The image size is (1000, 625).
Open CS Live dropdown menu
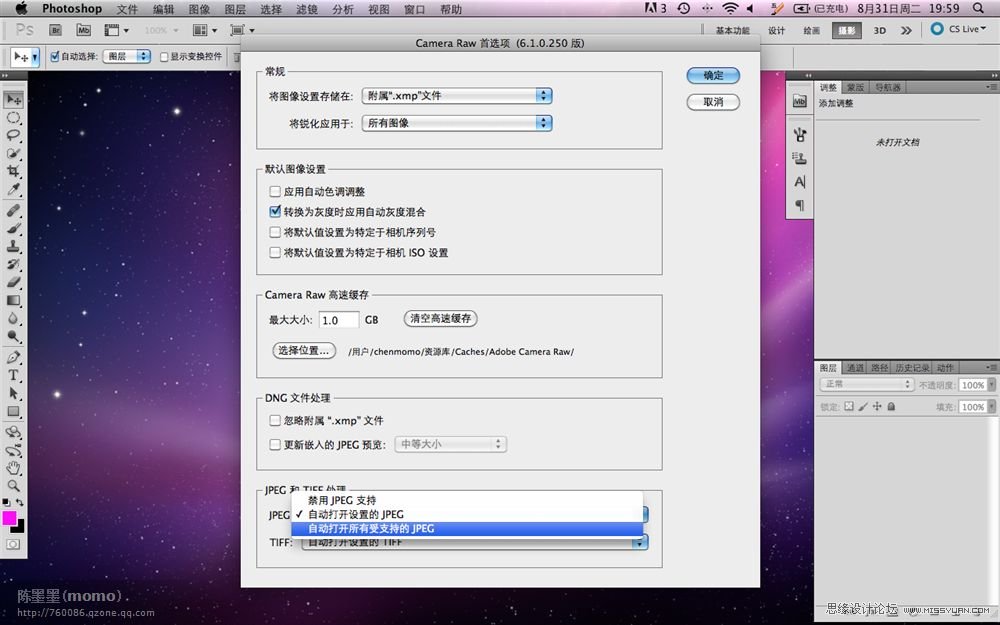959,29
